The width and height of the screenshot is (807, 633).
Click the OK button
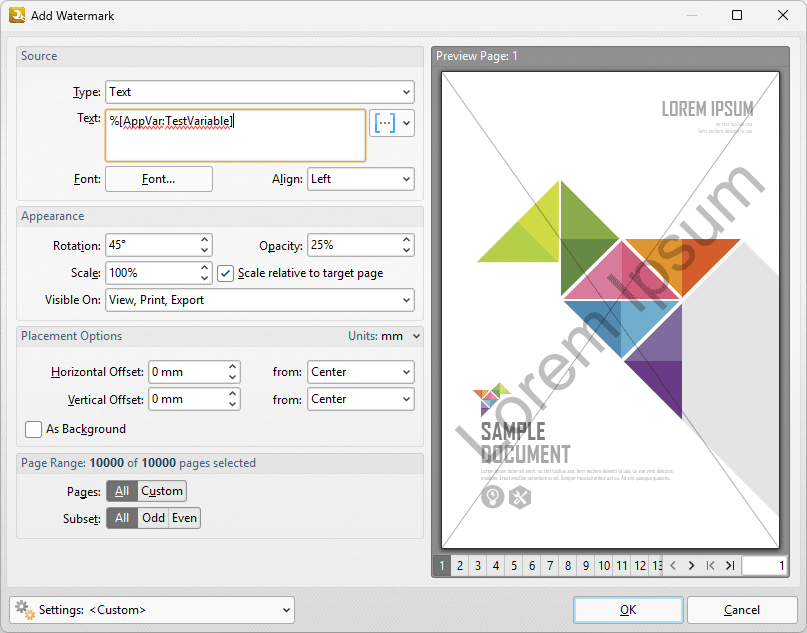[628, 610]
